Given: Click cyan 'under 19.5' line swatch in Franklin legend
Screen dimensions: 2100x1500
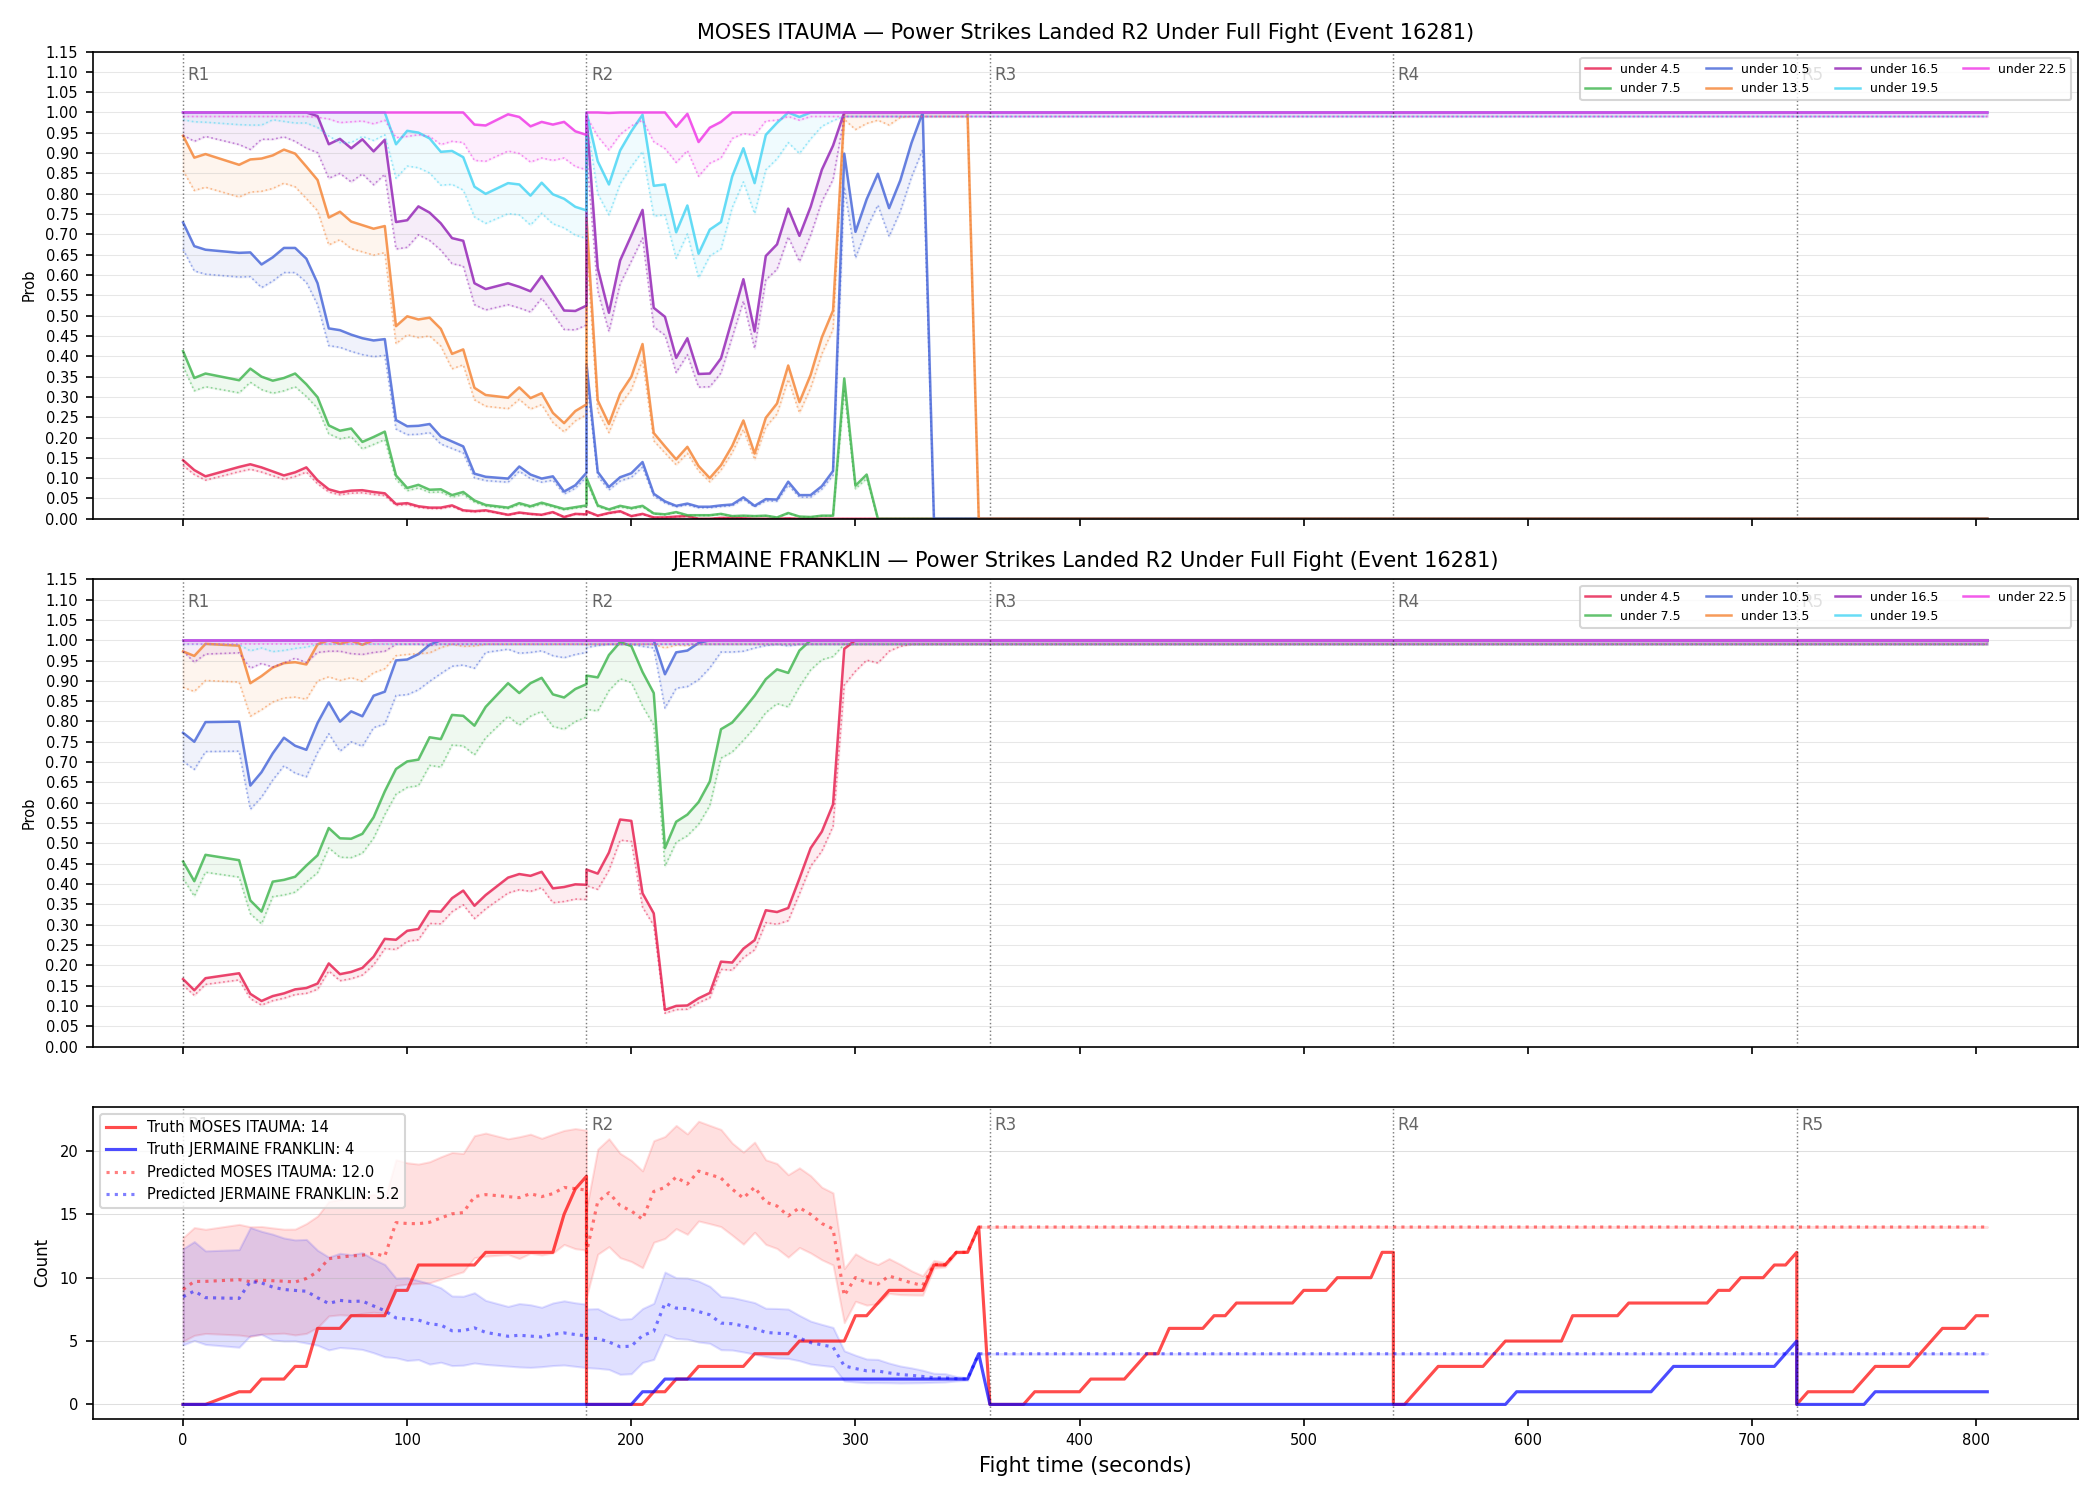Looking at the screenshot, I should (x=1848, y=616).
